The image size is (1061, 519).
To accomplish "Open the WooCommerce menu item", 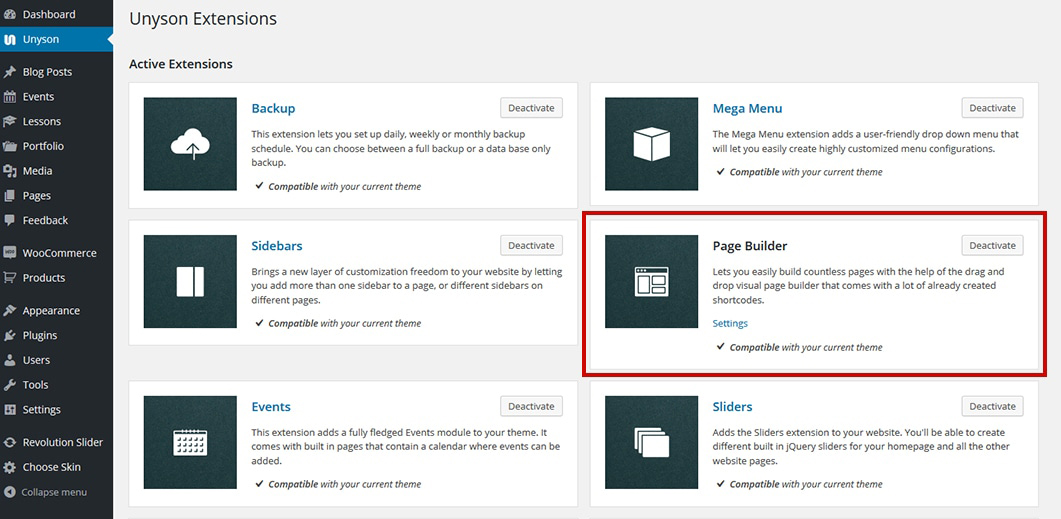I will 56,253.
